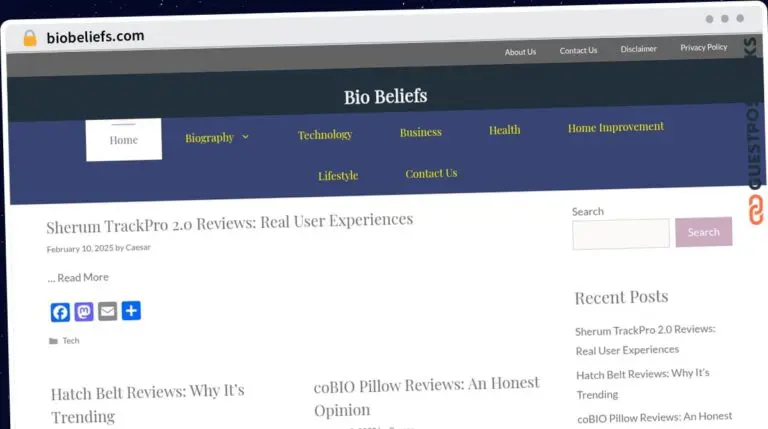Open the Sherum TrackPro 2.0 Reviews article title
Viewport: 768px width, 429px height.
230,223
